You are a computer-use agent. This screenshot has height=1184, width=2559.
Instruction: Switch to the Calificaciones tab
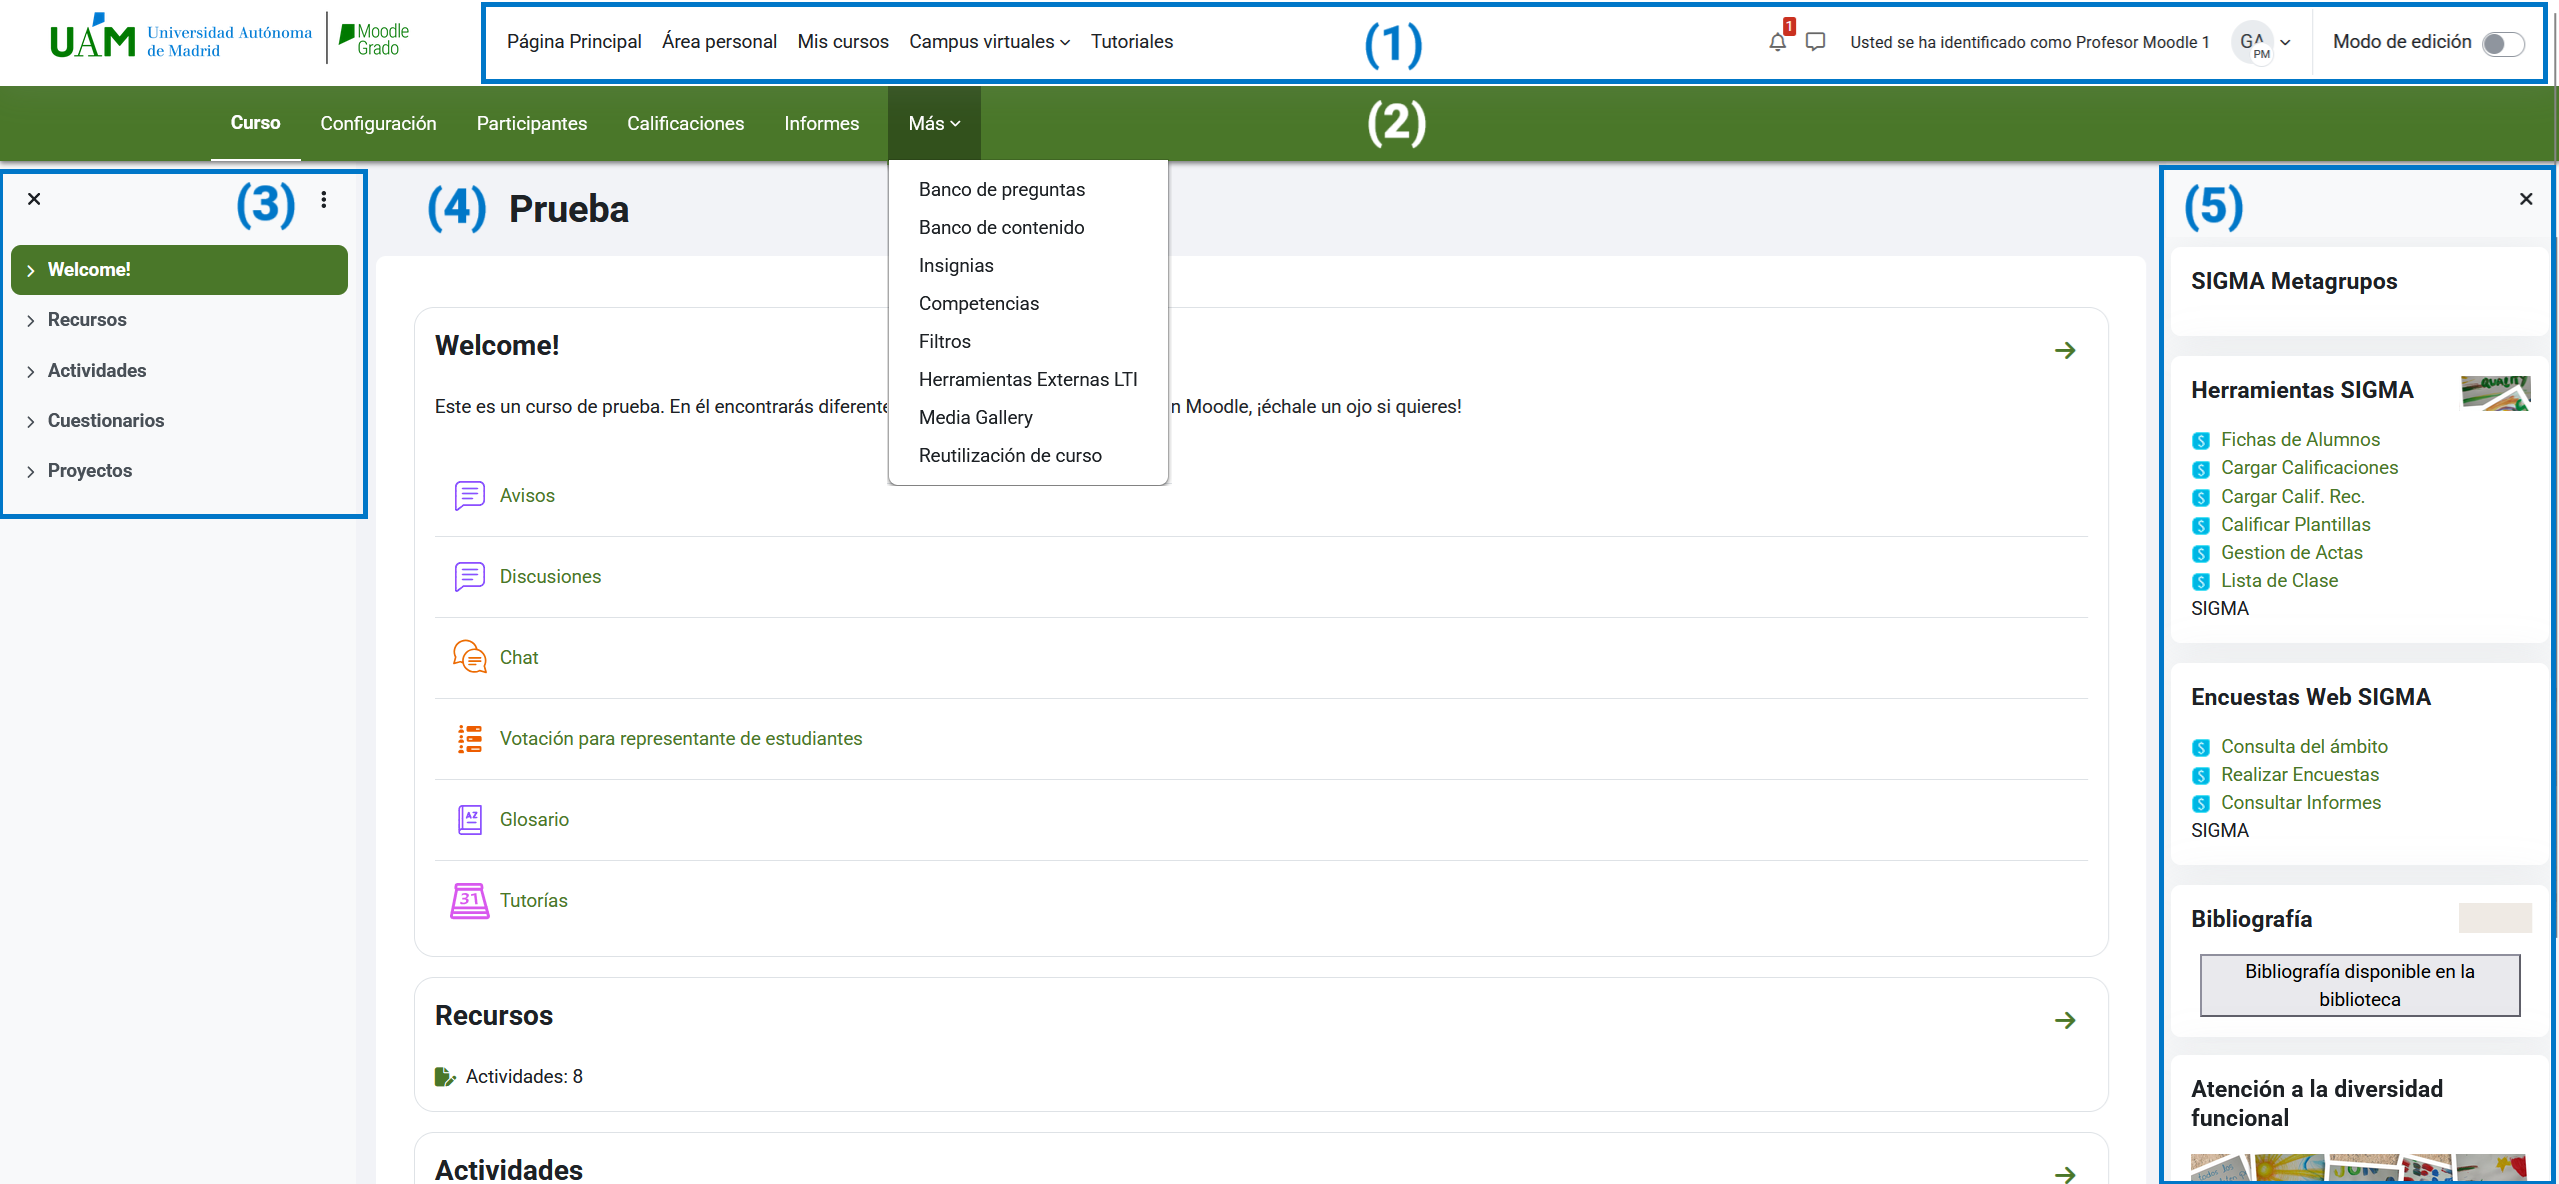coord(685,123)
